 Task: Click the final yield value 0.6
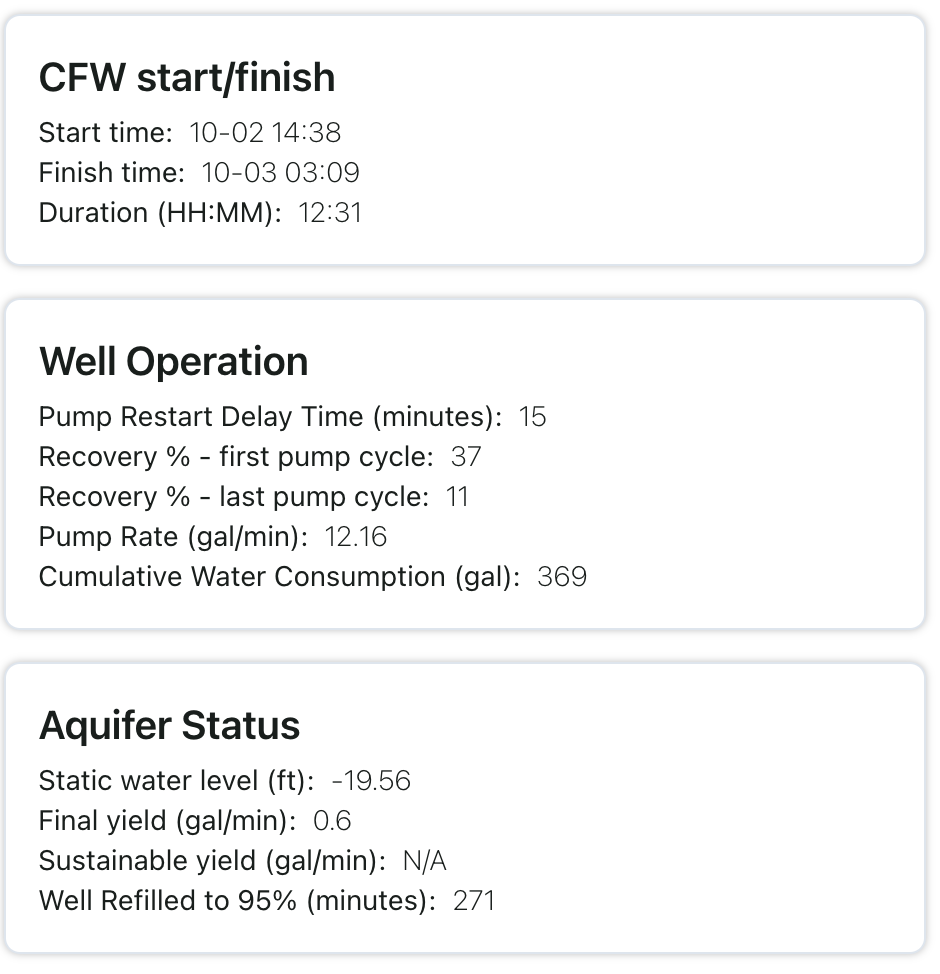click(x=332, y=821)
